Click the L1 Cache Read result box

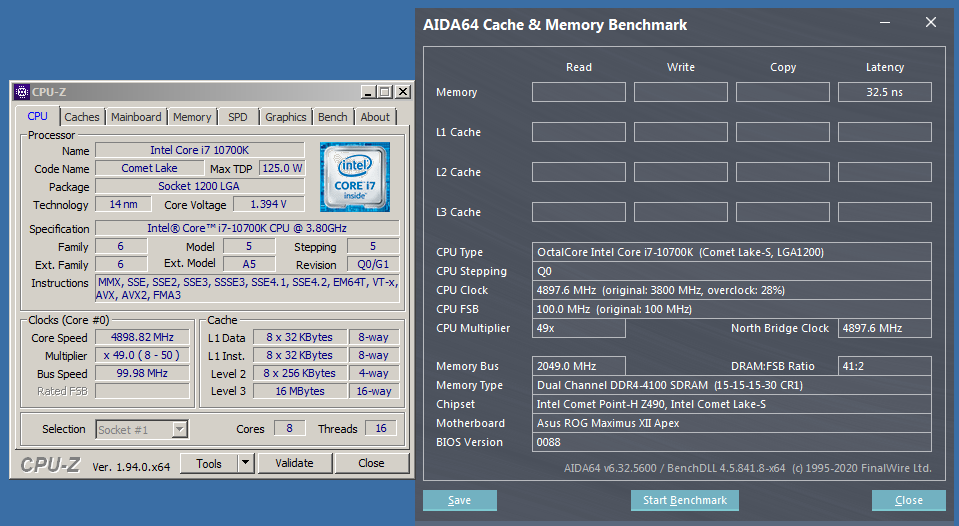coord(579,132)
